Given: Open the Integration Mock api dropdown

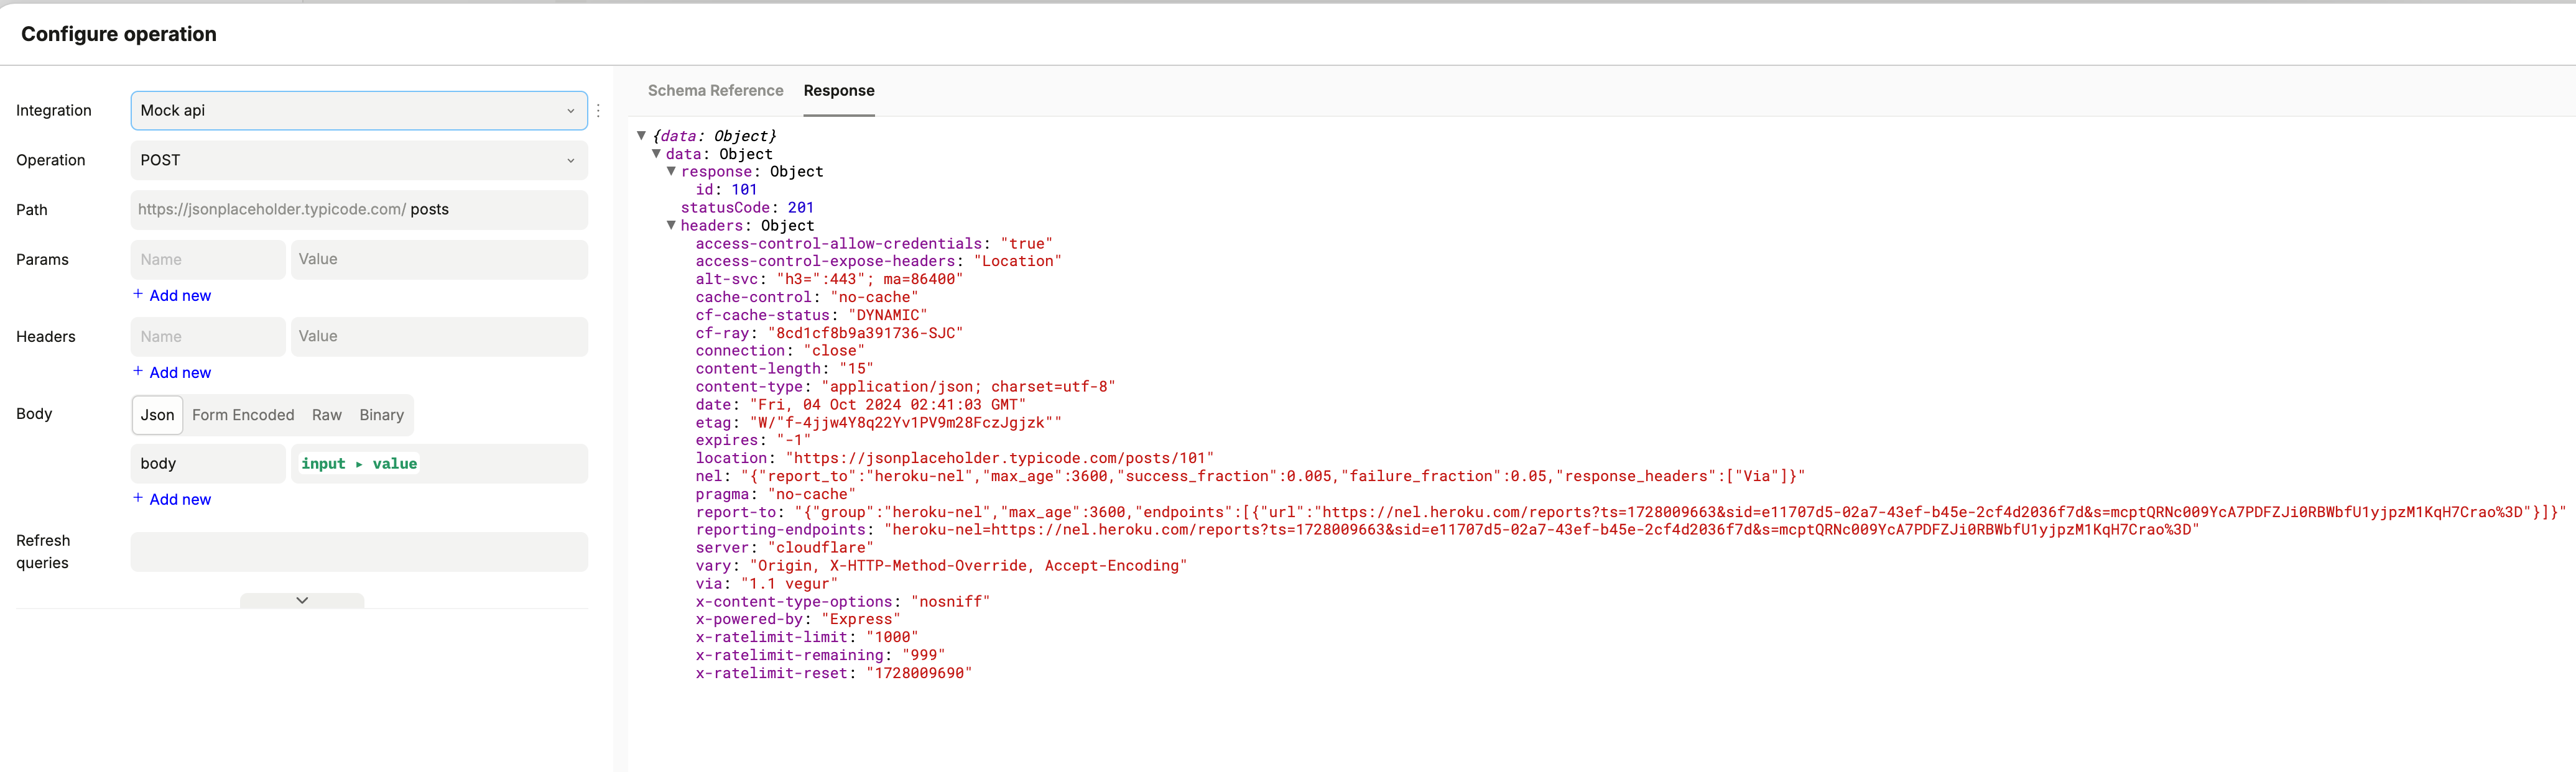Looking at the screenshot, I should click(x=358, y=111).
